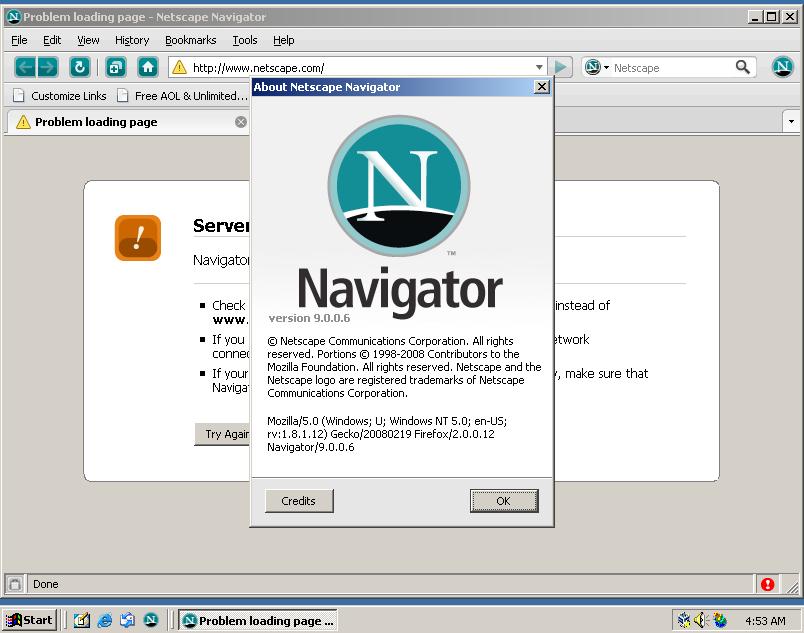Click the Home icon in the toolbar

[148, 67]
